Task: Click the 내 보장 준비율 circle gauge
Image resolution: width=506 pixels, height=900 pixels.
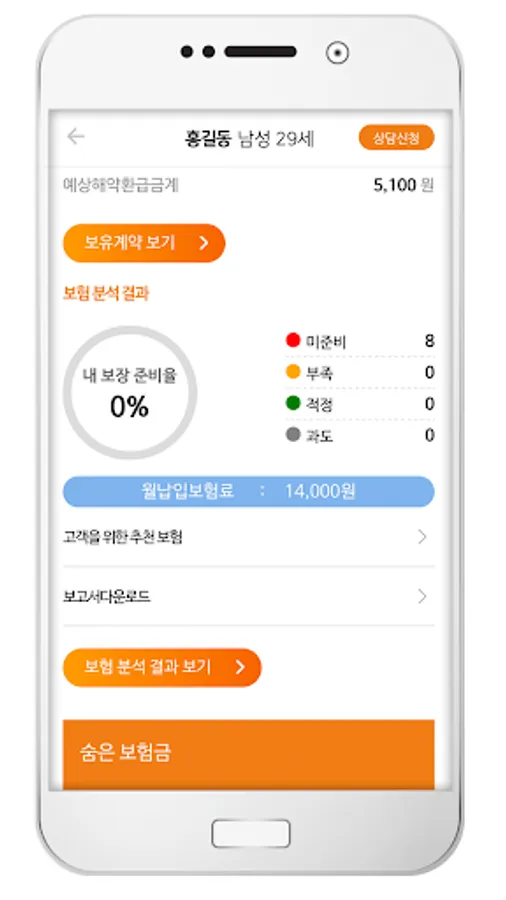Action: 130,393
